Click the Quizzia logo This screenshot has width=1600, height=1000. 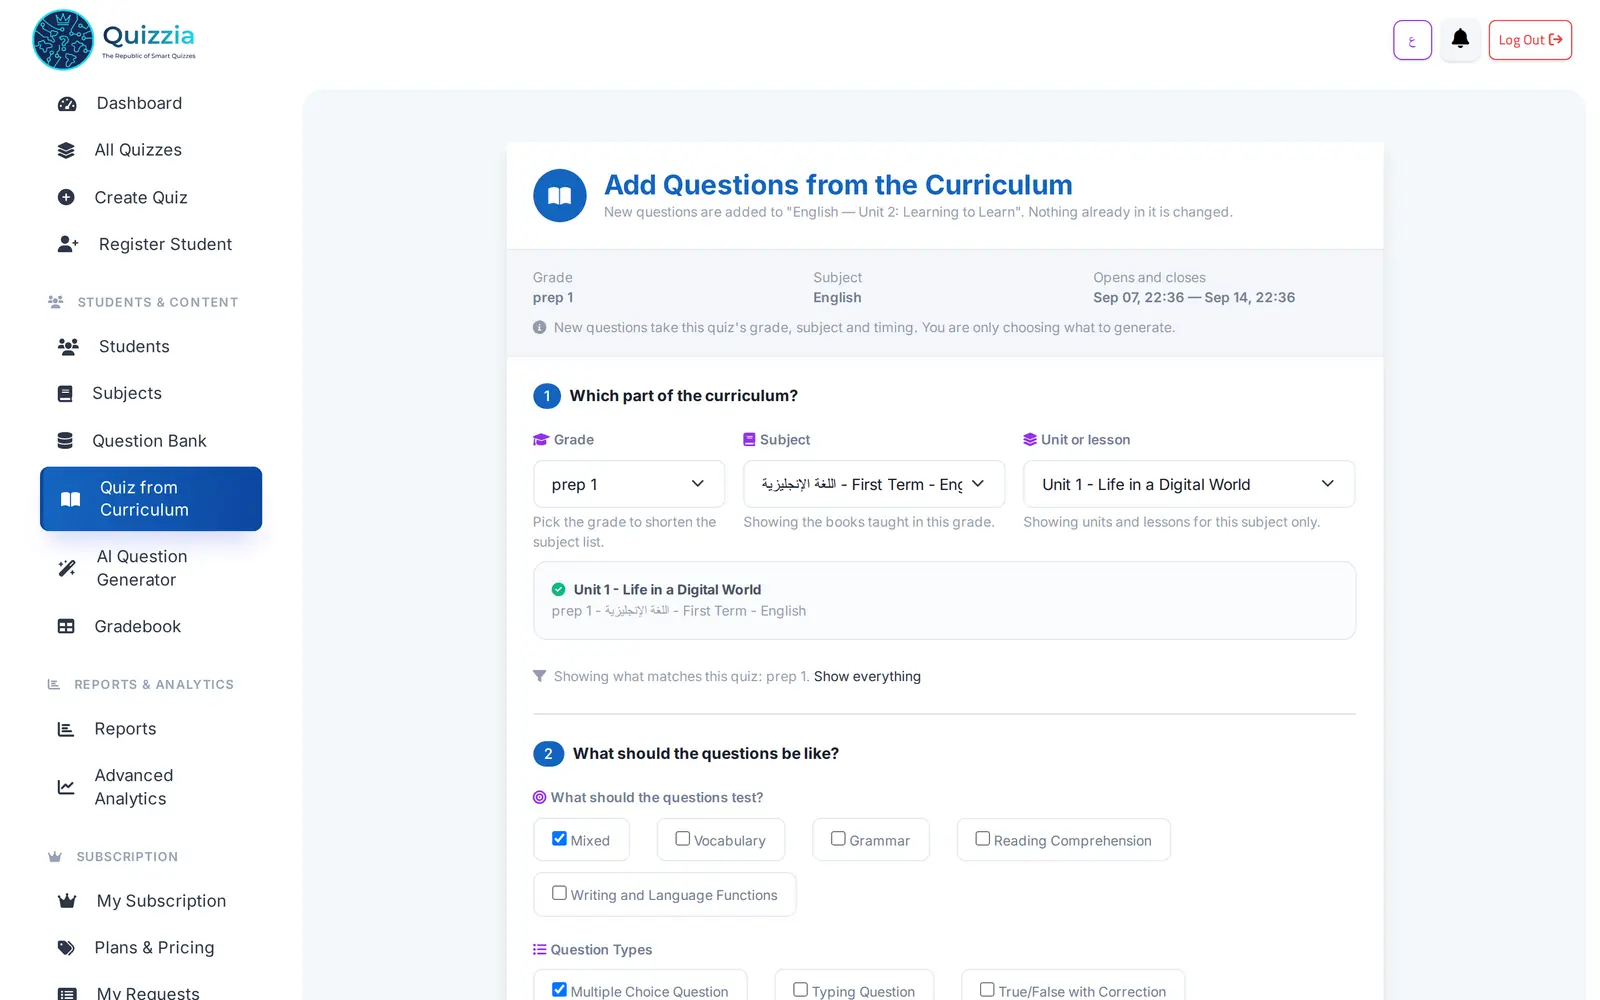point(114,40)
